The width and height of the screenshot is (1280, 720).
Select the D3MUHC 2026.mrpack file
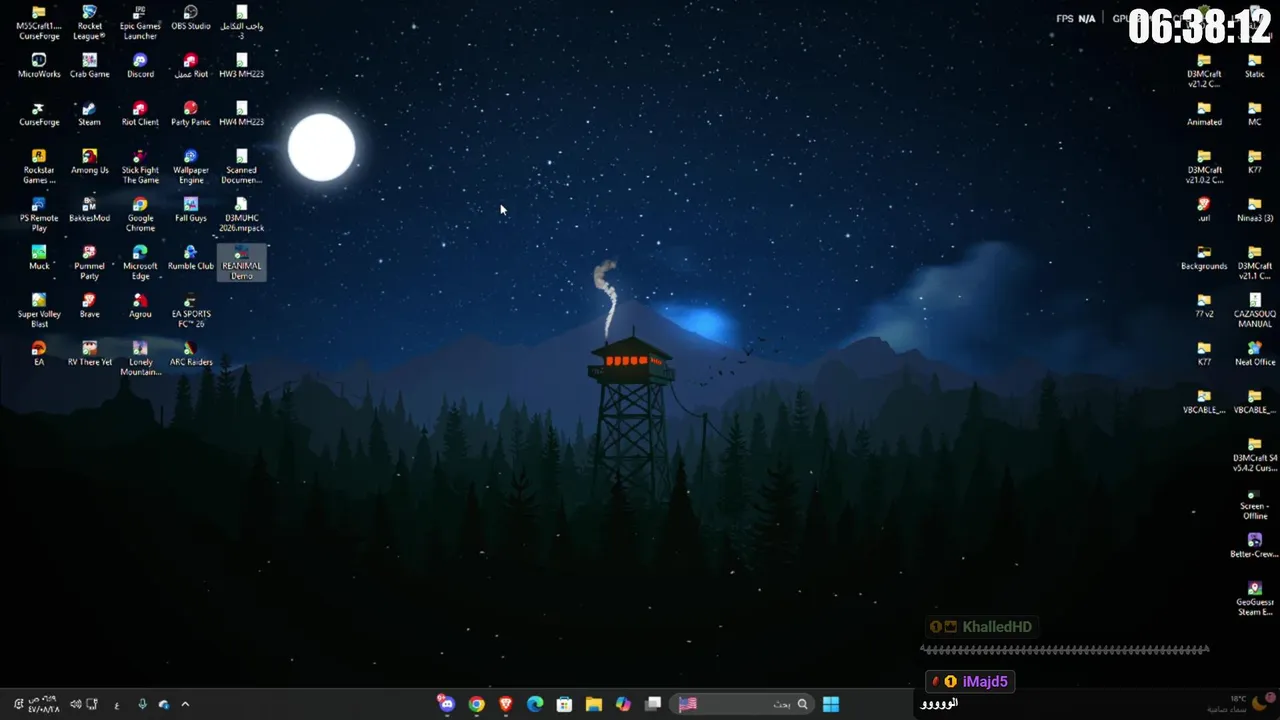[241, 214]
